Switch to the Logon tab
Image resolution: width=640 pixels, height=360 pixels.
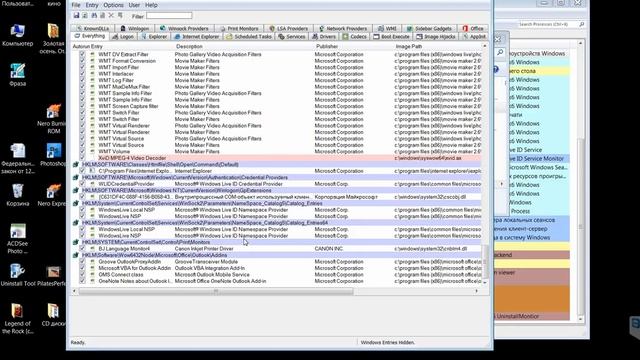click(122, 37)
